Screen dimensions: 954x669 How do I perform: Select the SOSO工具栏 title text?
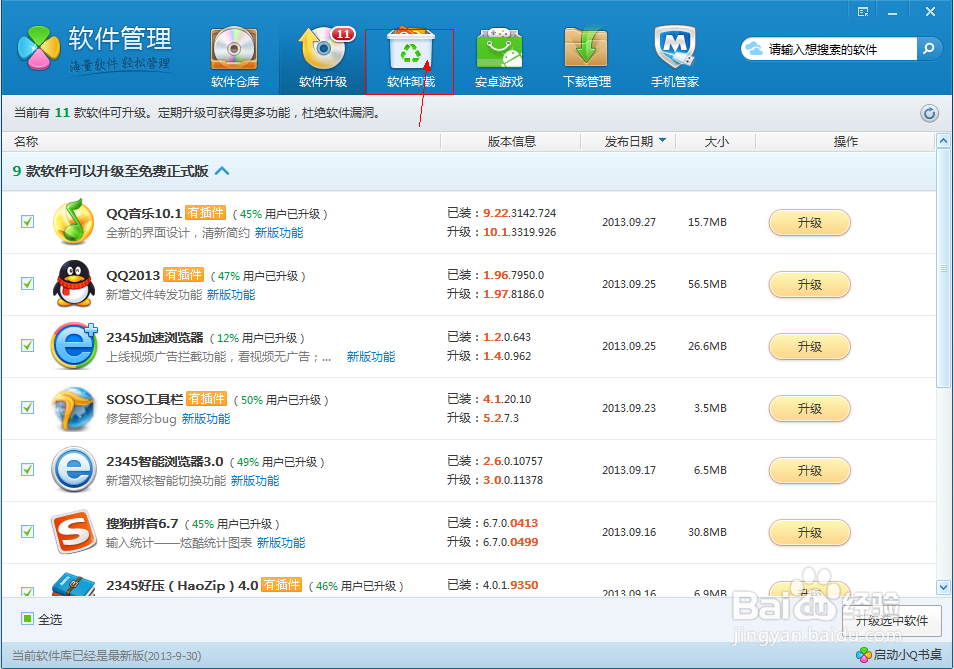(x=145, y=400)
